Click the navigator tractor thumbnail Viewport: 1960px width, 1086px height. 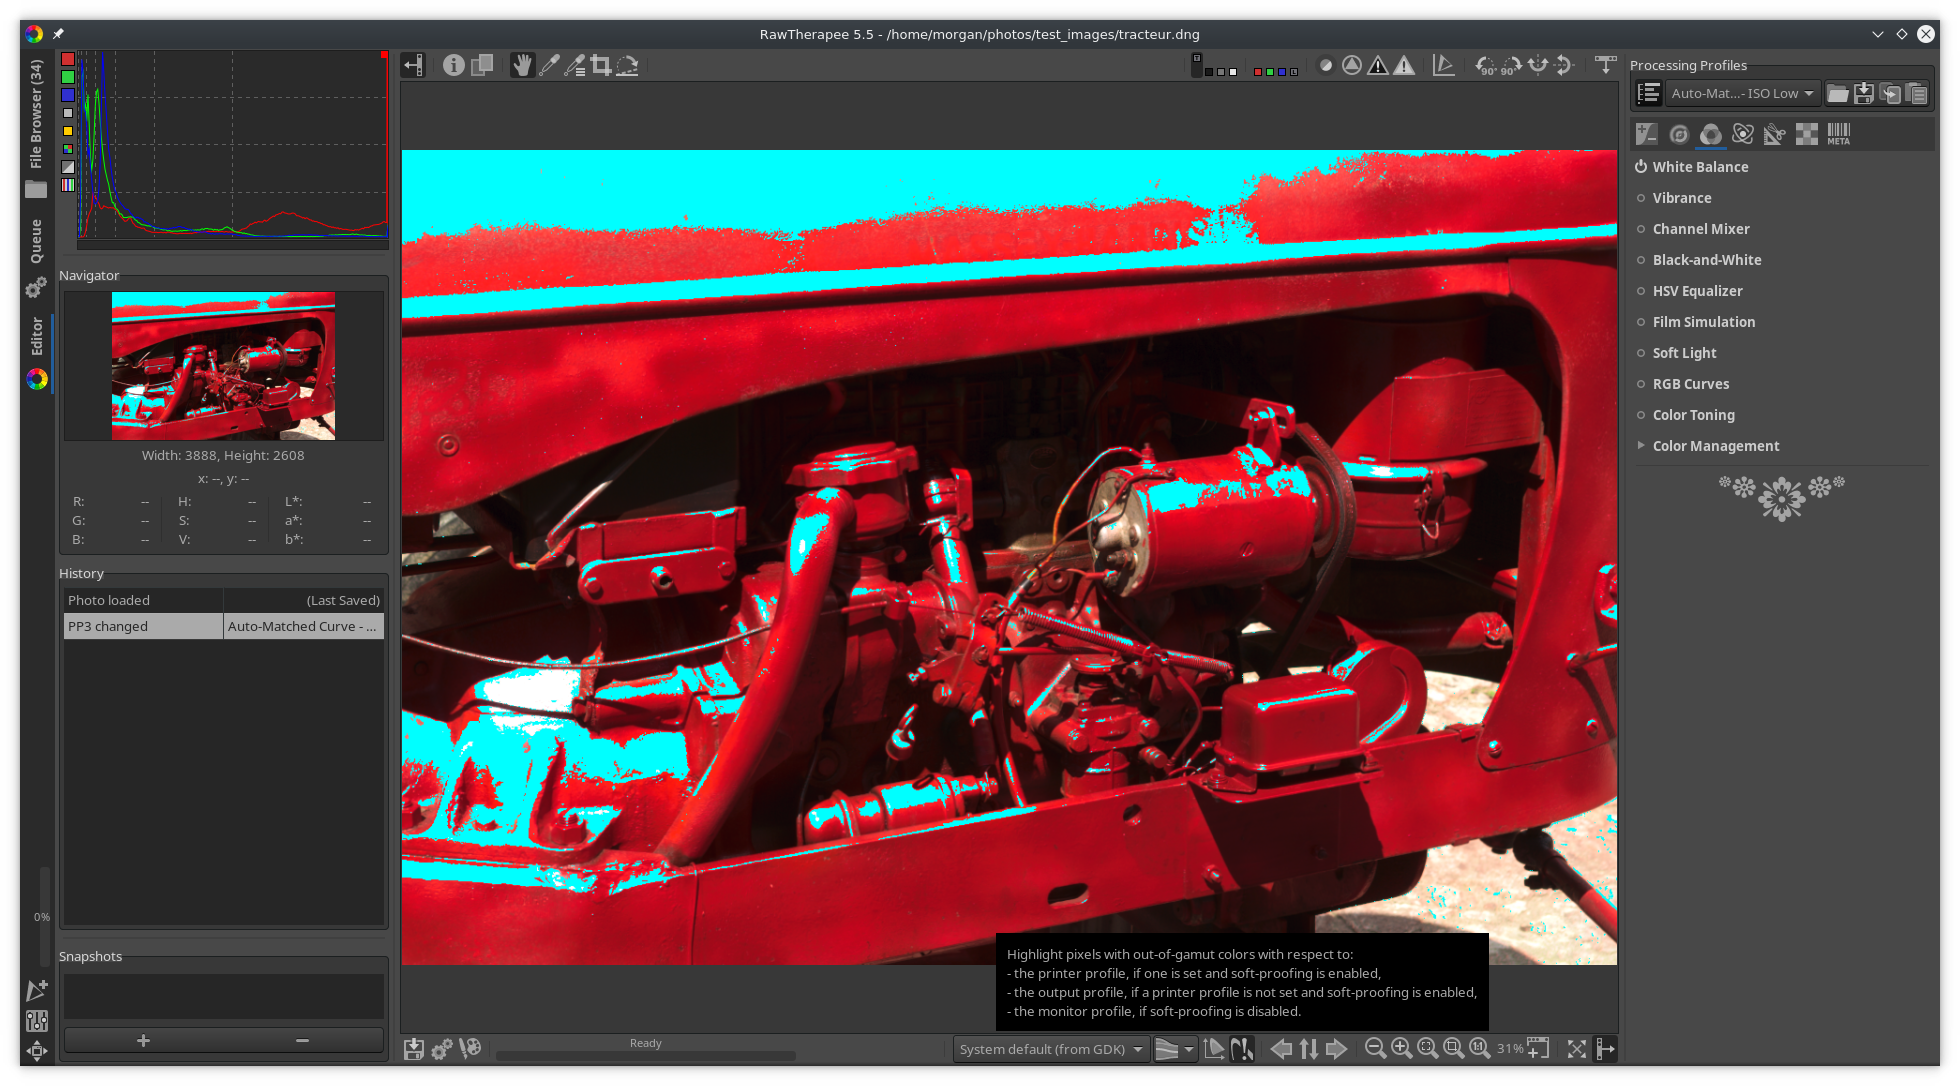(x=223, y=366)
